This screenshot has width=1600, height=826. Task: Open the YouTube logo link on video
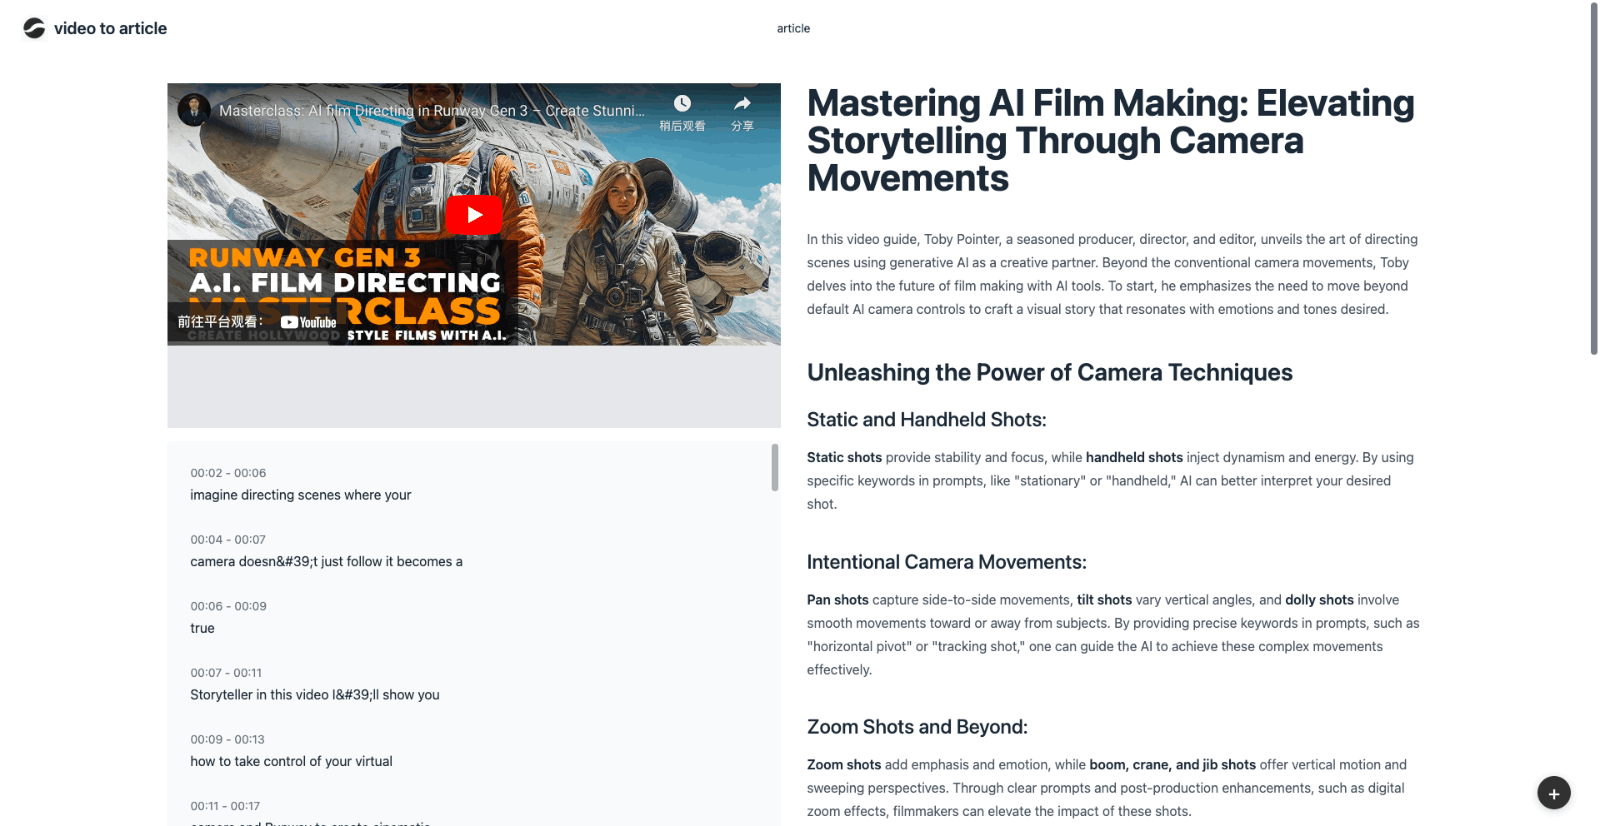click(309, 322)
